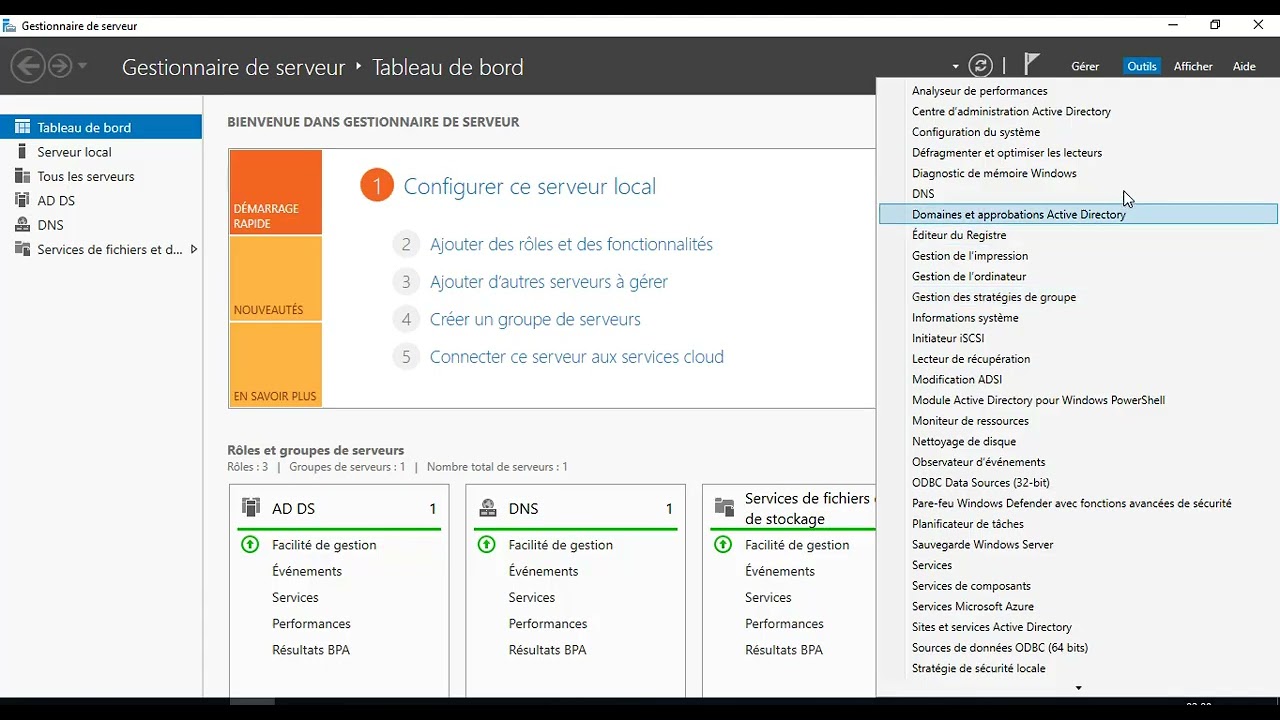Select the EN SAVOIR PLUS tile
Viewport: 1280px width, 720px height.
[275, 365]
